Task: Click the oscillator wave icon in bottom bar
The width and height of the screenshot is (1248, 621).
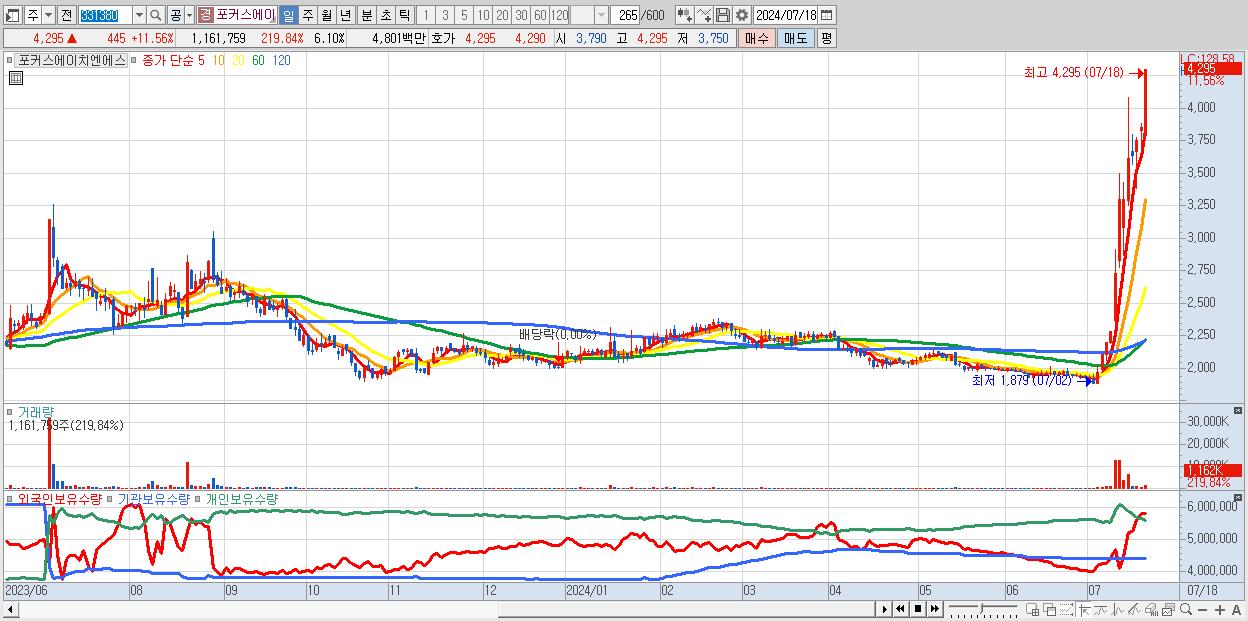Action: [x=1118, y=609]
